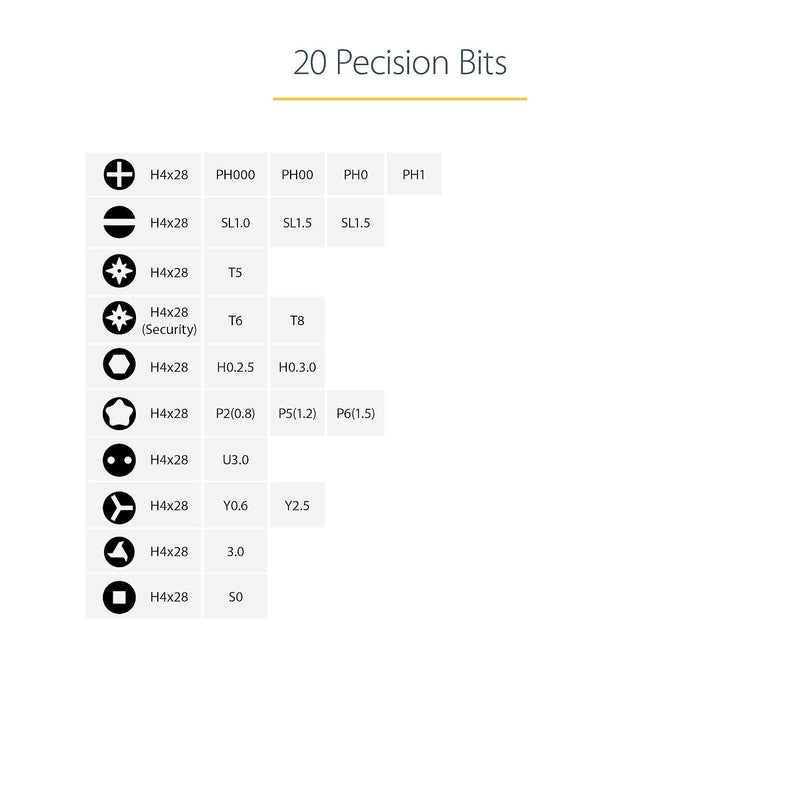The image size is (800, 800).
Task: Click the hexagon bit icon
Action: point(119,364)
